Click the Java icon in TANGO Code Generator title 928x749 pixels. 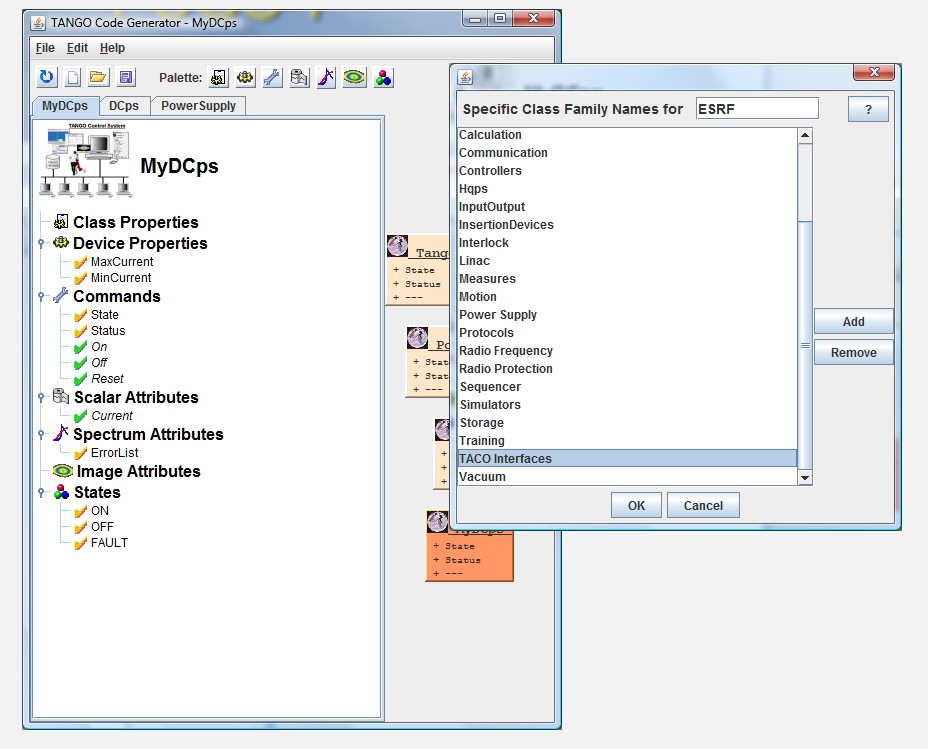(x=38, y=22)
